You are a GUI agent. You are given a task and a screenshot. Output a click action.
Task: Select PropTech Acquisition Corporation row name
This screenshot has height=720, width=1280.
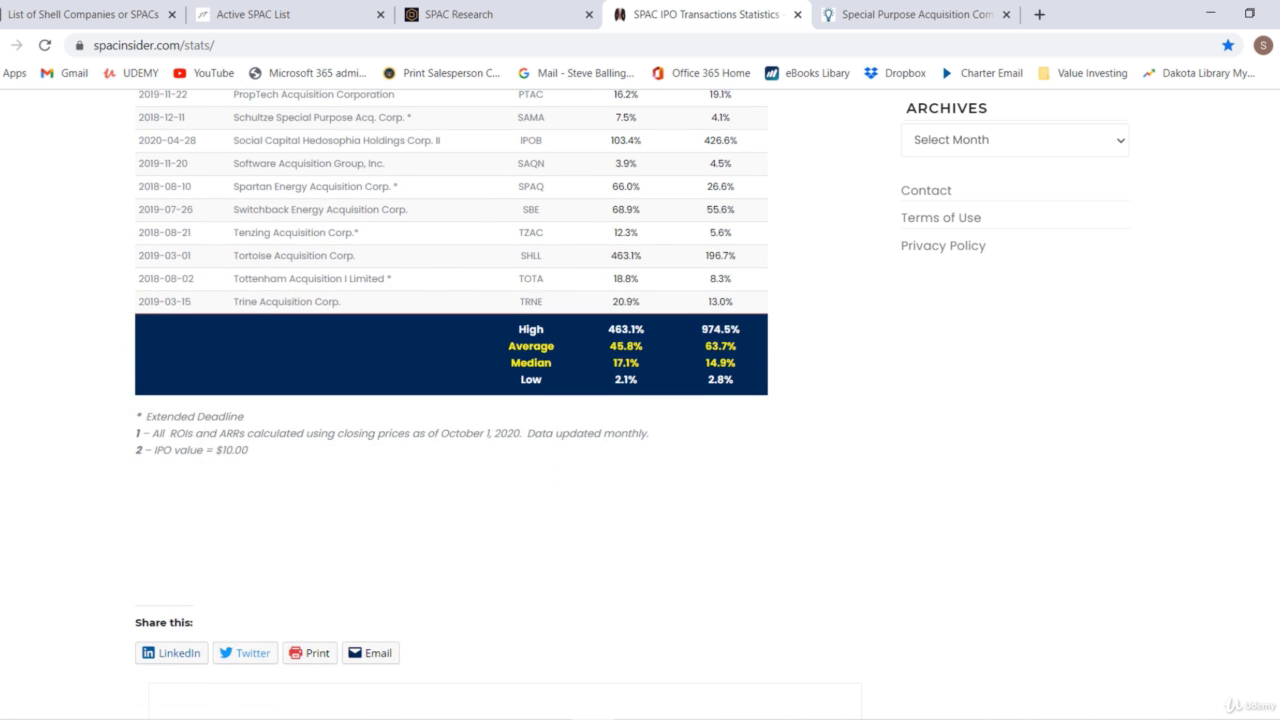point(313,94)
